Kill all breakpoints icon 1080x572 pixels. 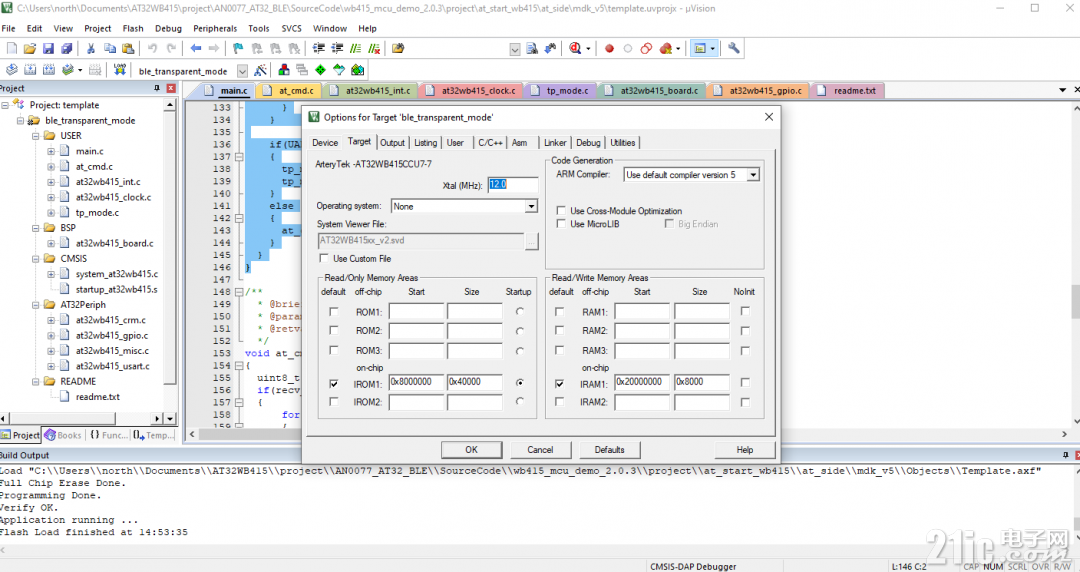pos(665,48)
